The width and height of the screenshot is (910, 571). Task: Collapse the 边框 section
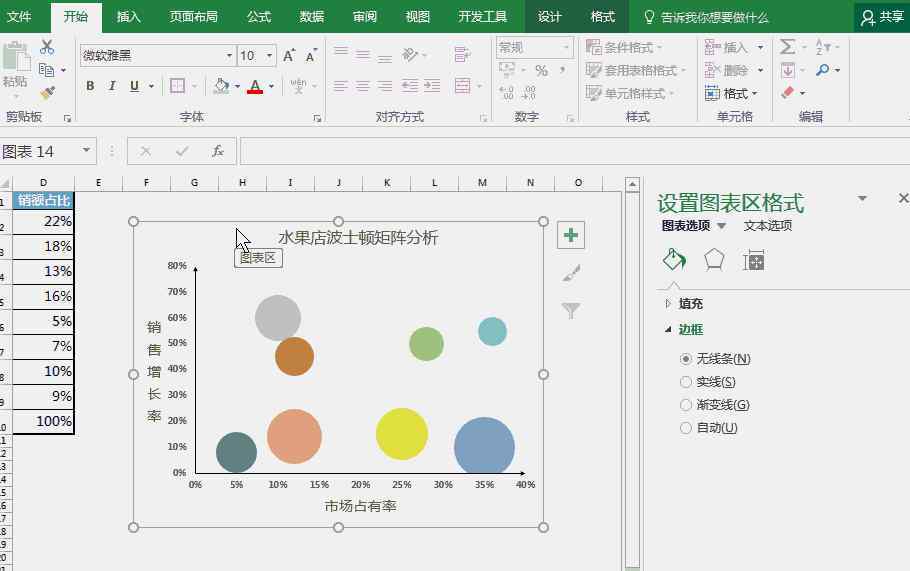pos(668,330)
